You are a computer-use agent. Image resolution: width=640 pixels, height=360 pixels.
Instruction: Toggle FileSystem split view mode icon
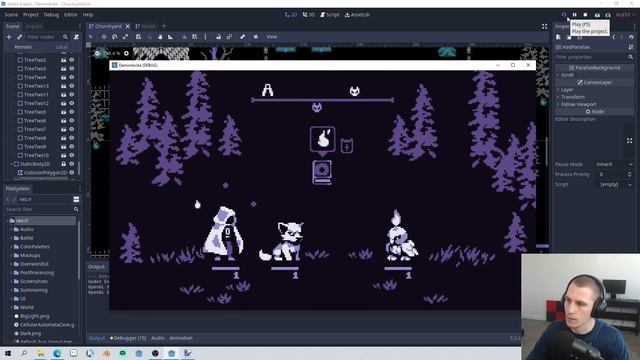coord(76,199)
